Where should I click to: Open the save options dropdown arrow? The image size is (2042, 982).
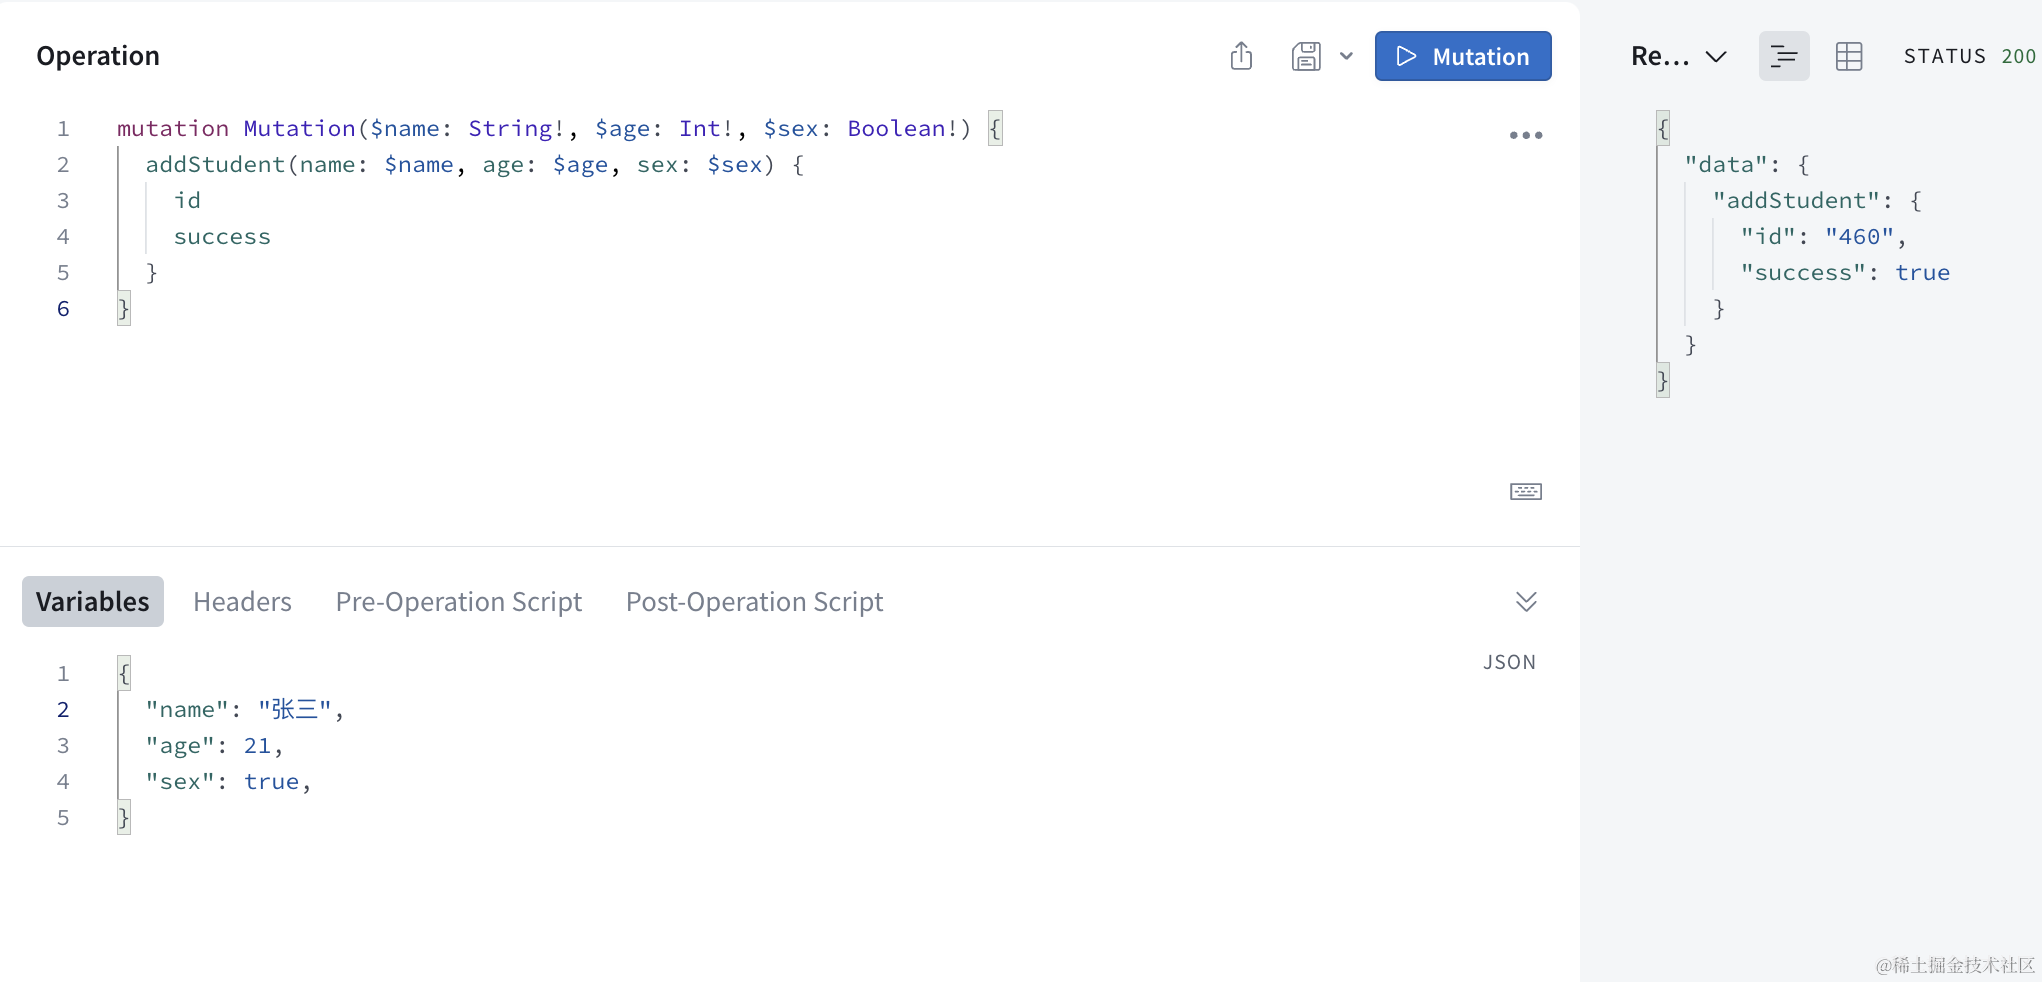(1346, 56)
